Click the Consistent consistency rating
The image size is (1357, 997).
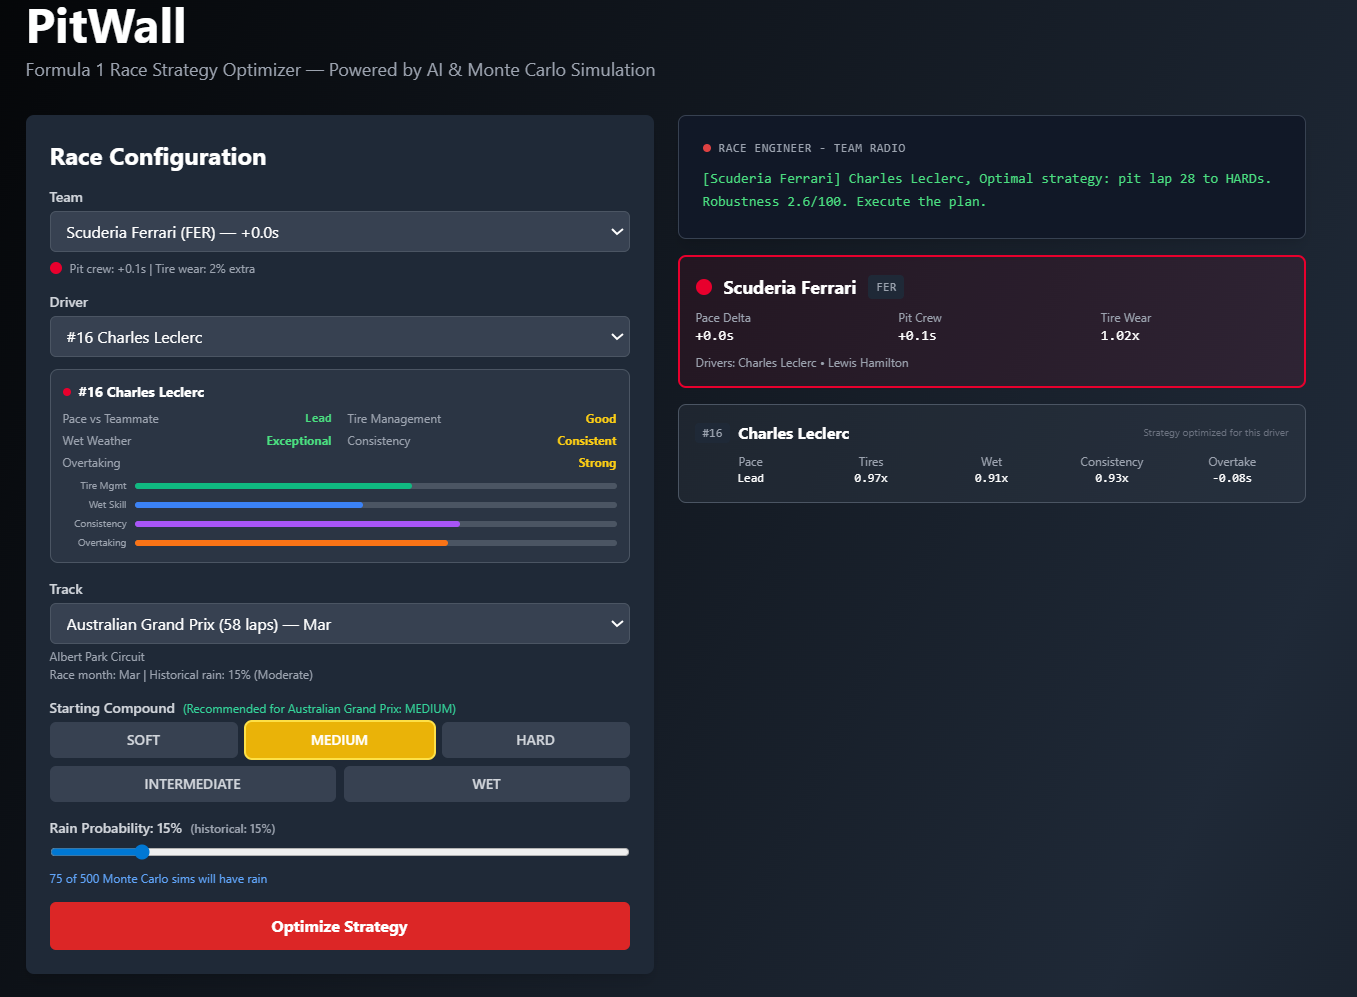coord(587,441)
